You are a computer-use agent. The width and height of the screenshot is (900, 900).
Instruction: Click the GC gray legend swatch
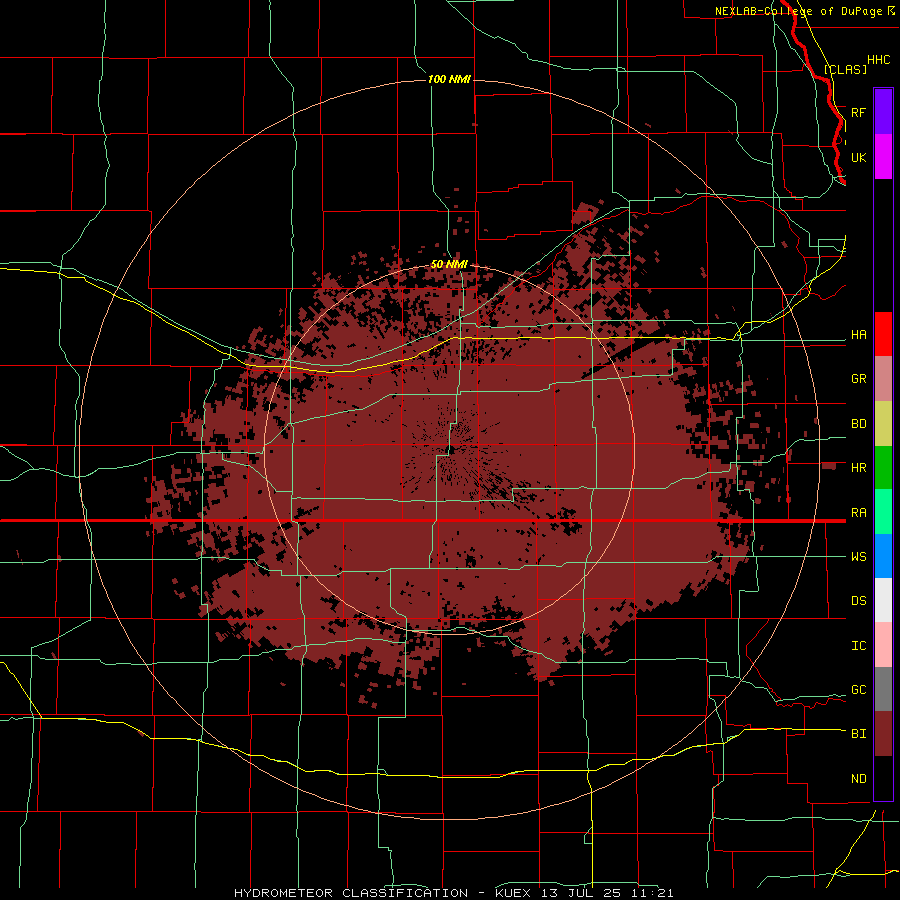pos(883,689)
